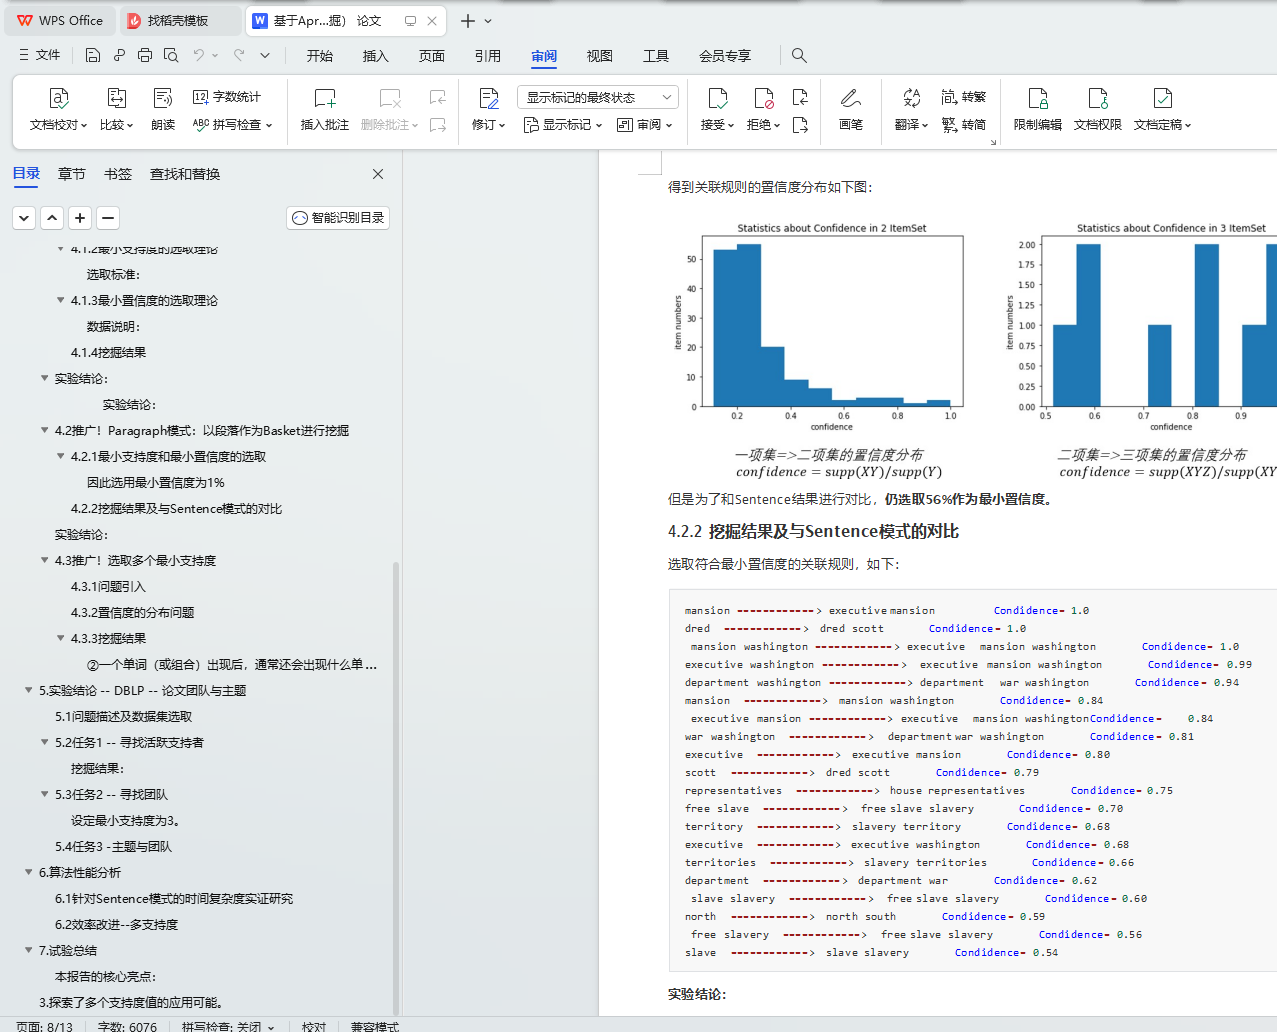The image size is (1277, 1032).
Task: Click 拼写检查: 关闭 in status bar
Action: [227, 1026]
